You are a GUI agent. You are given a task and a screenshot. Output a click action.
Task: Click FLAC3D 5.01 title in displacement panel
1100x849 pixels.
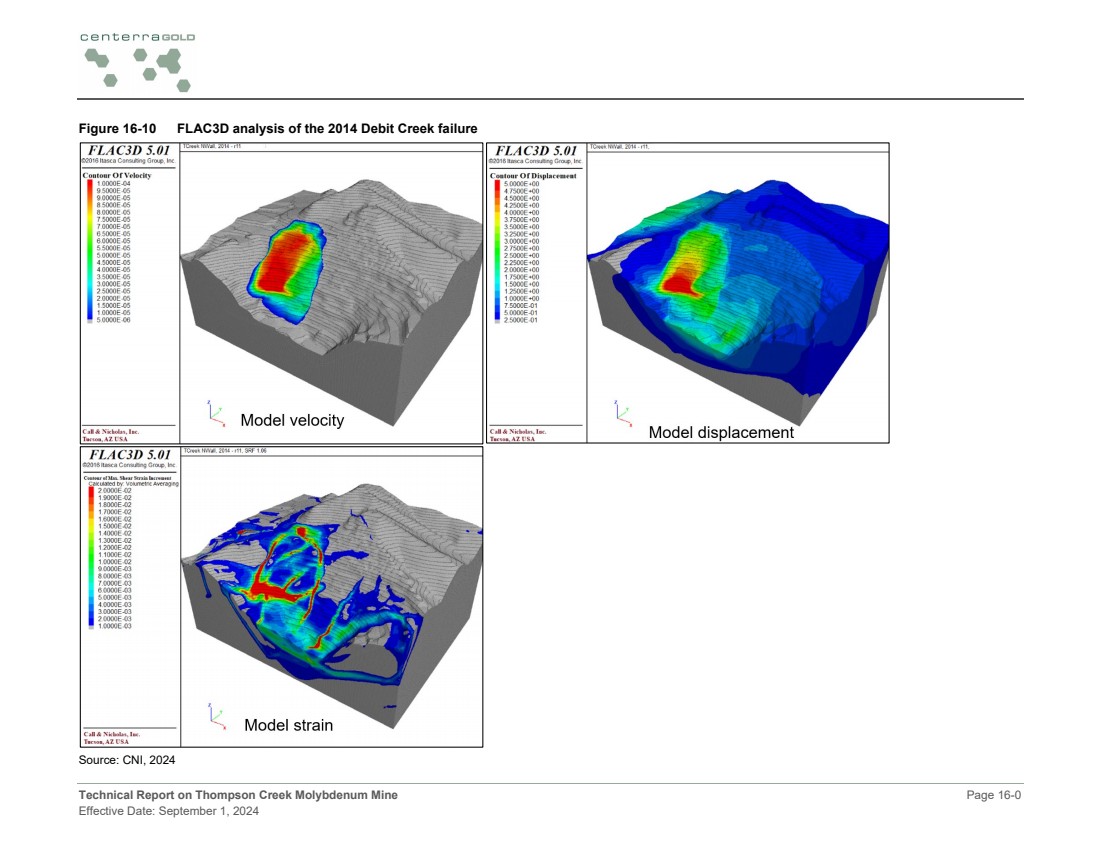(535, 151)
